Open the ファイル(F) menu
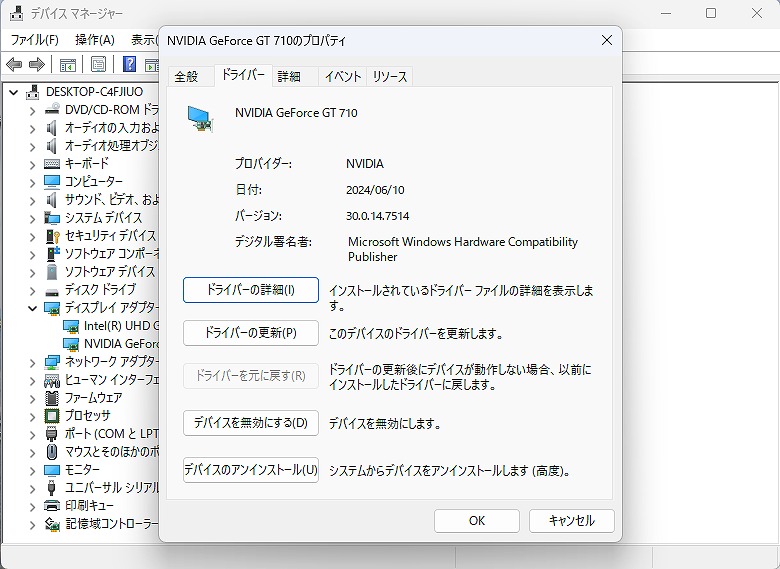Image resolution: width=780 pixels, height=569 pixels. click(35, 40)
